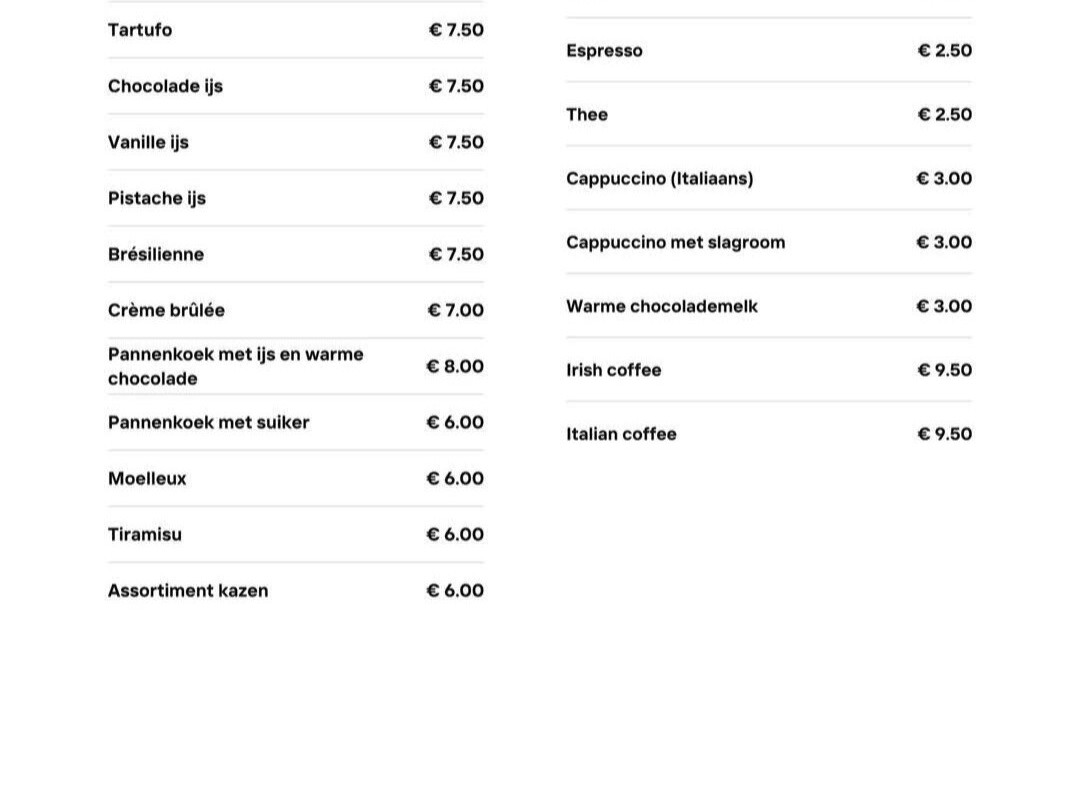
Task: Choose the Pistache ijs item
Action: (157, 198)
